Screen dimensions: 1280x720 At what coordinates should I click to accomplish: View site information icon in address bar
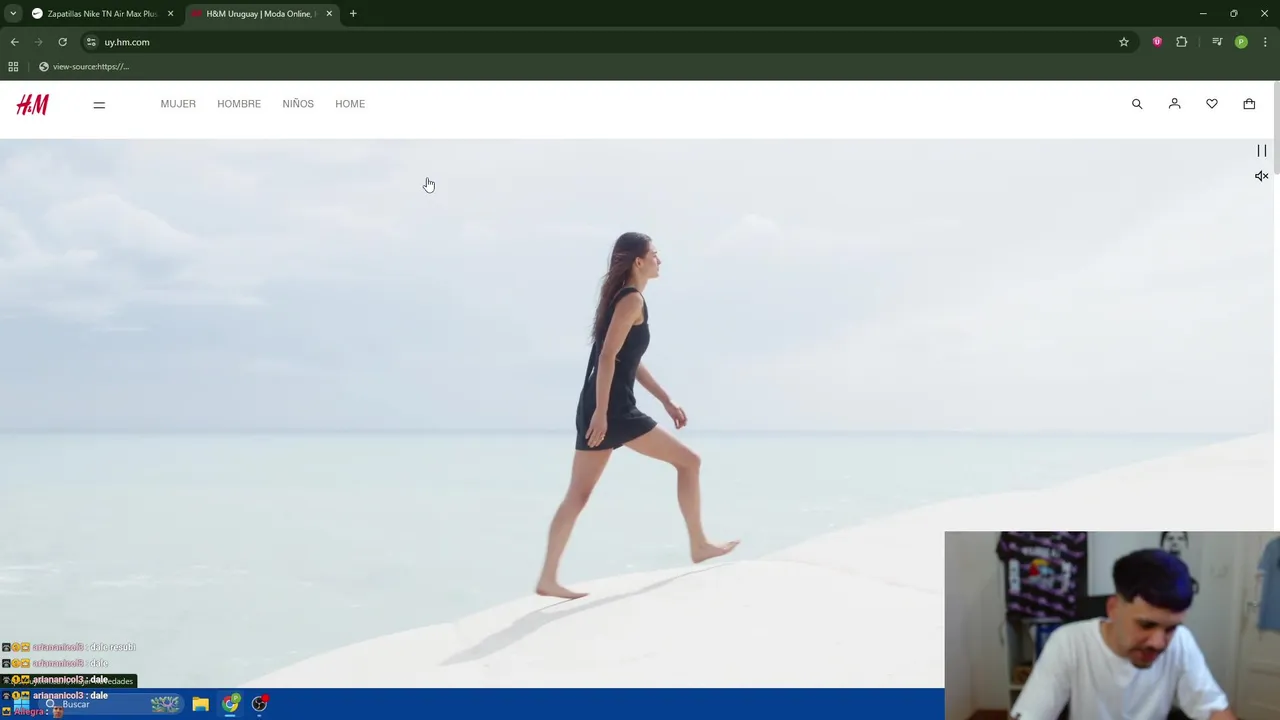pos(91,42)
